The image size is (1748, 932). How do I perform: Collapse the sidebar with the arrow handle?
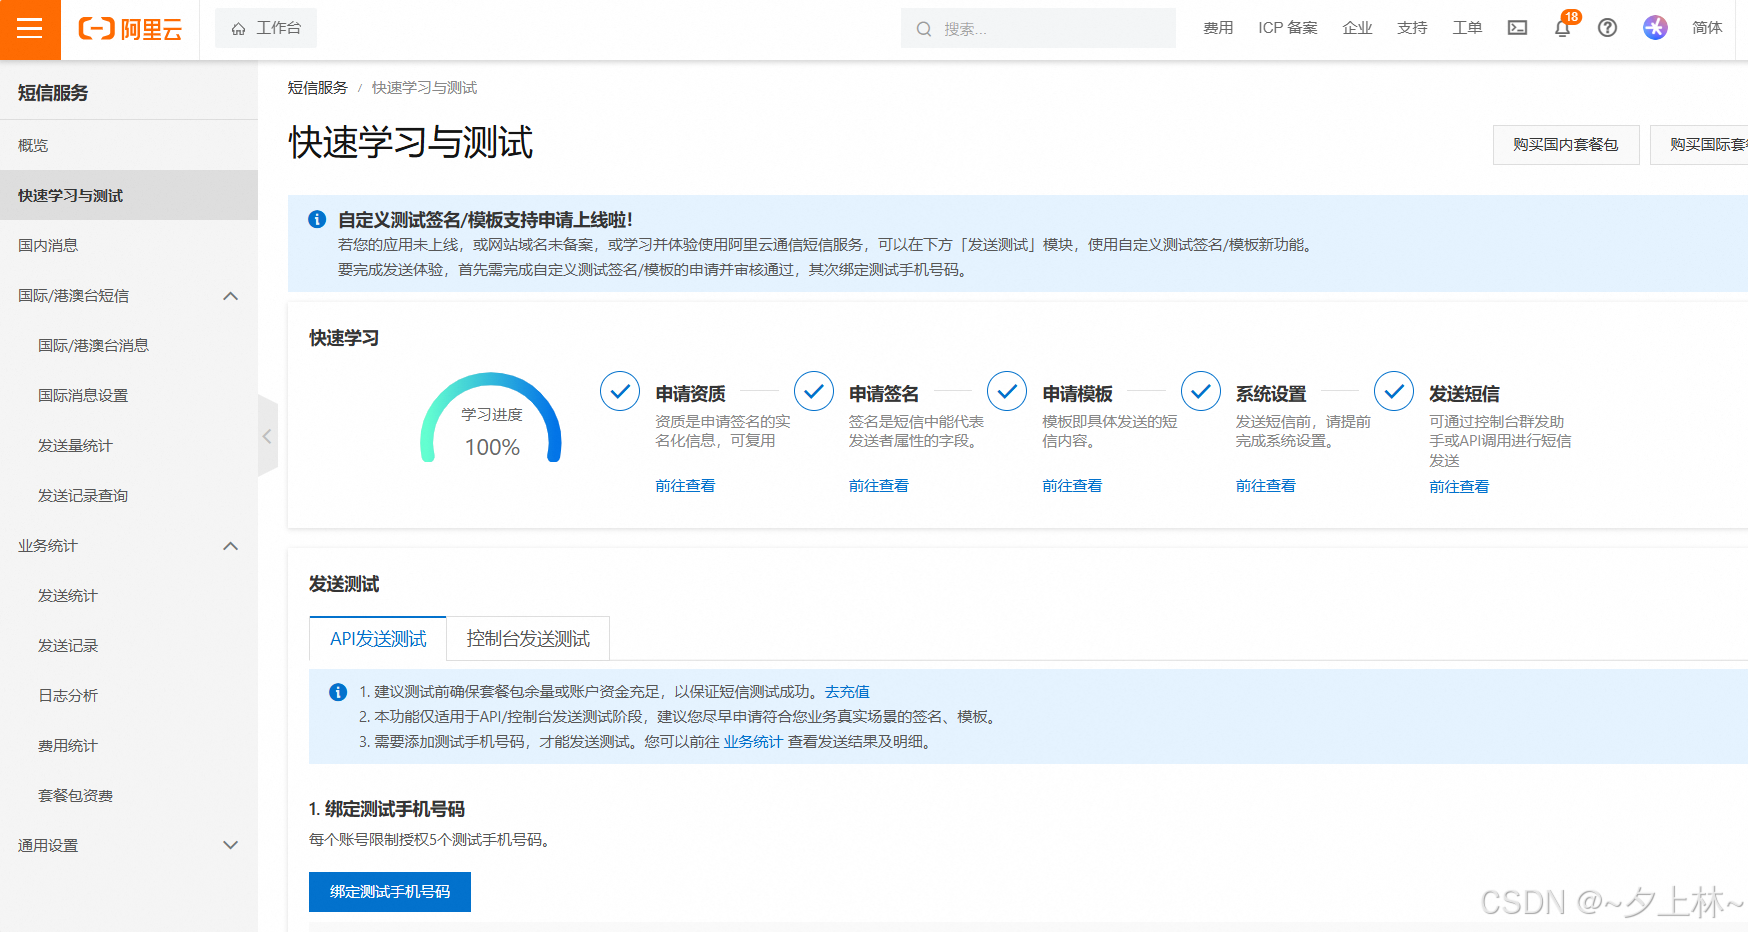coord(267,436)
